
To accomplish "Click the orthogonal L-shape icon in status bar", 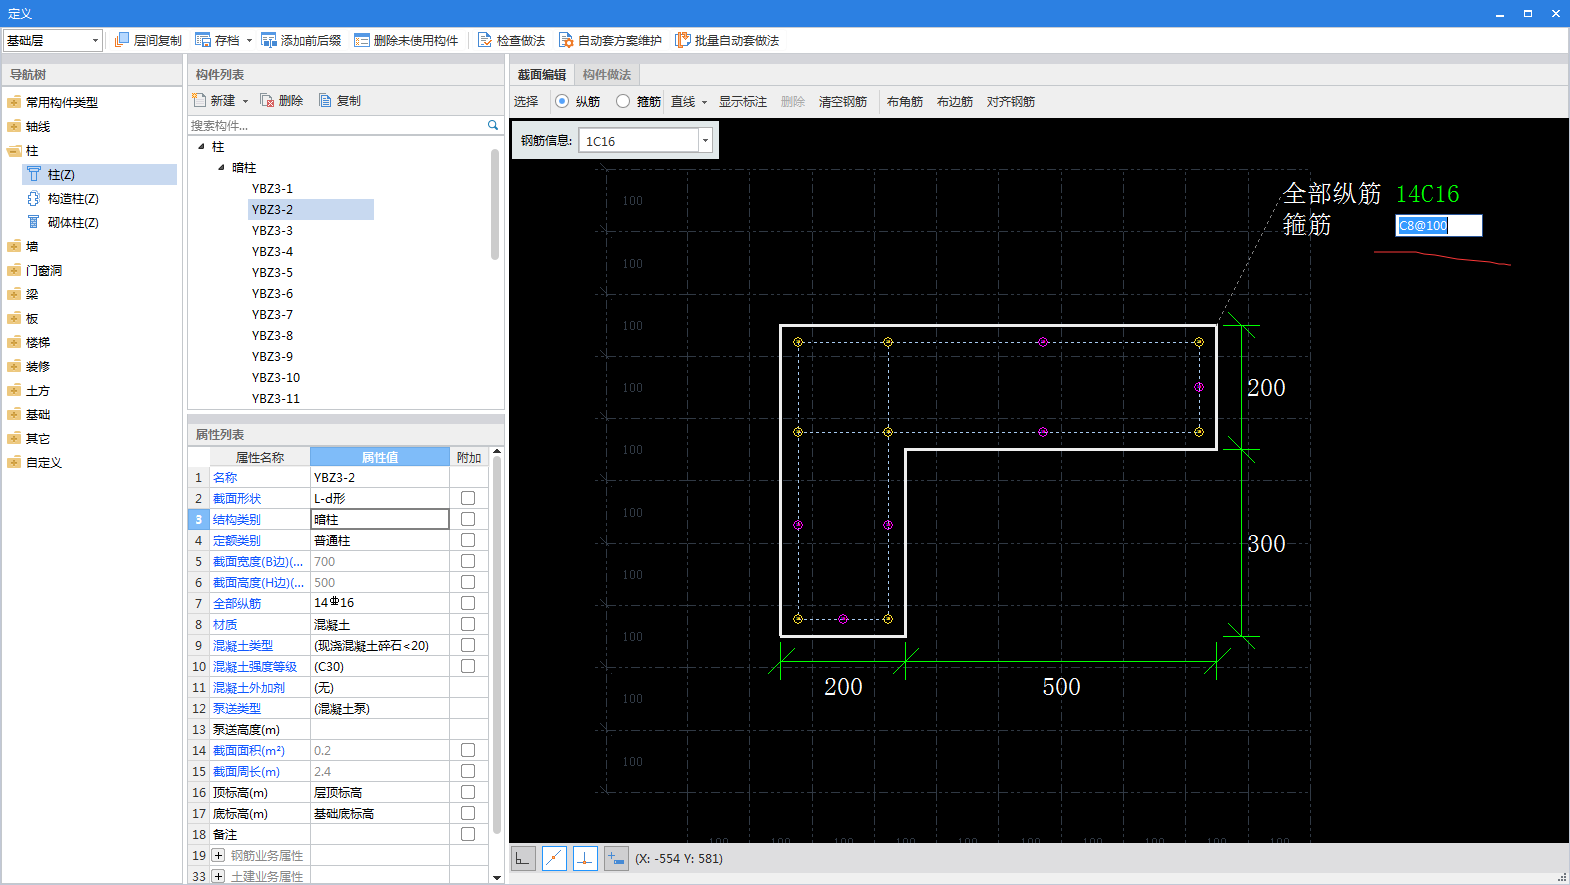I will (x=523, y=858).
